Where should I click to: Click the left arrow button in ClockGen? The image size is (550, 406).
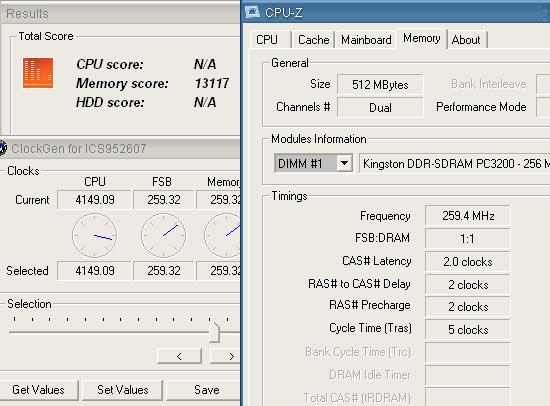tap(179, 357)
